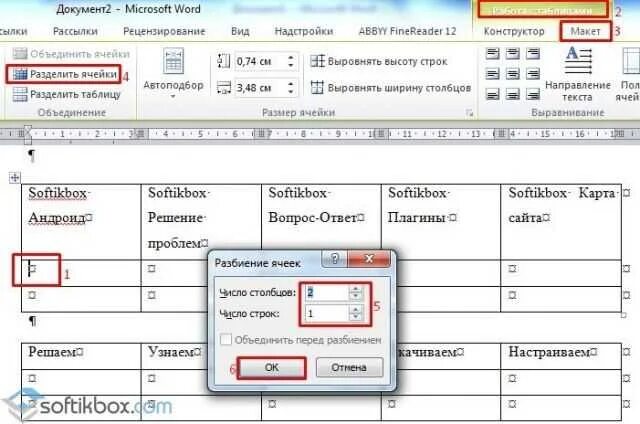The height and width of the screenshot is (424, 640).
Task: Select the align top left icon
Action: click(493, 53)
